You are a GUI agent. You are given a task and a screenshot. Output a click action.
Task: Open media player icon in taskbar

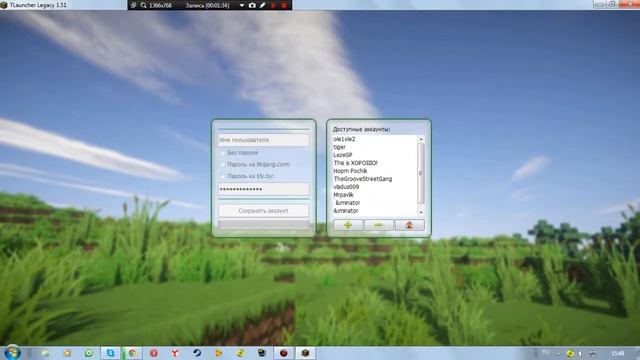tap(67, 353)
